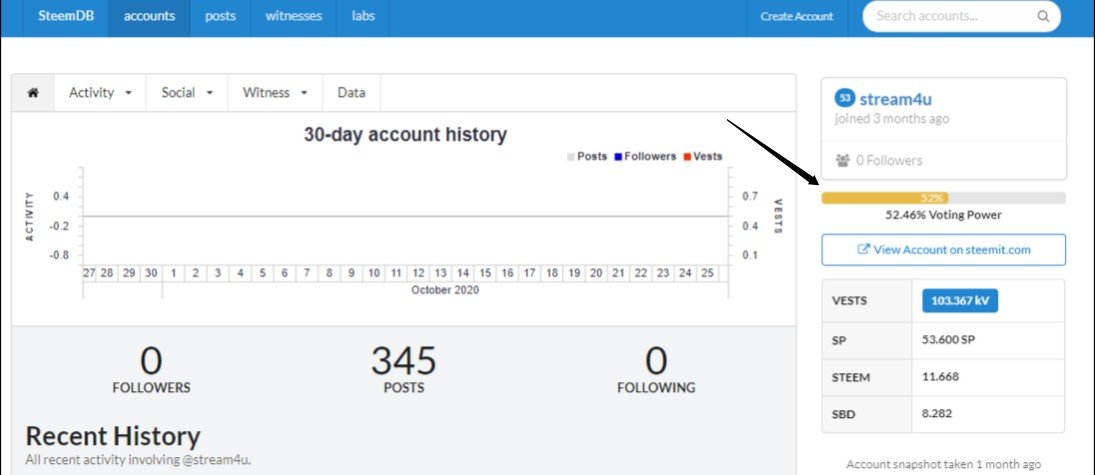This screenshot has width=1095, height=475.
Task: Expand the Activity dropdown
Action: 100,93
